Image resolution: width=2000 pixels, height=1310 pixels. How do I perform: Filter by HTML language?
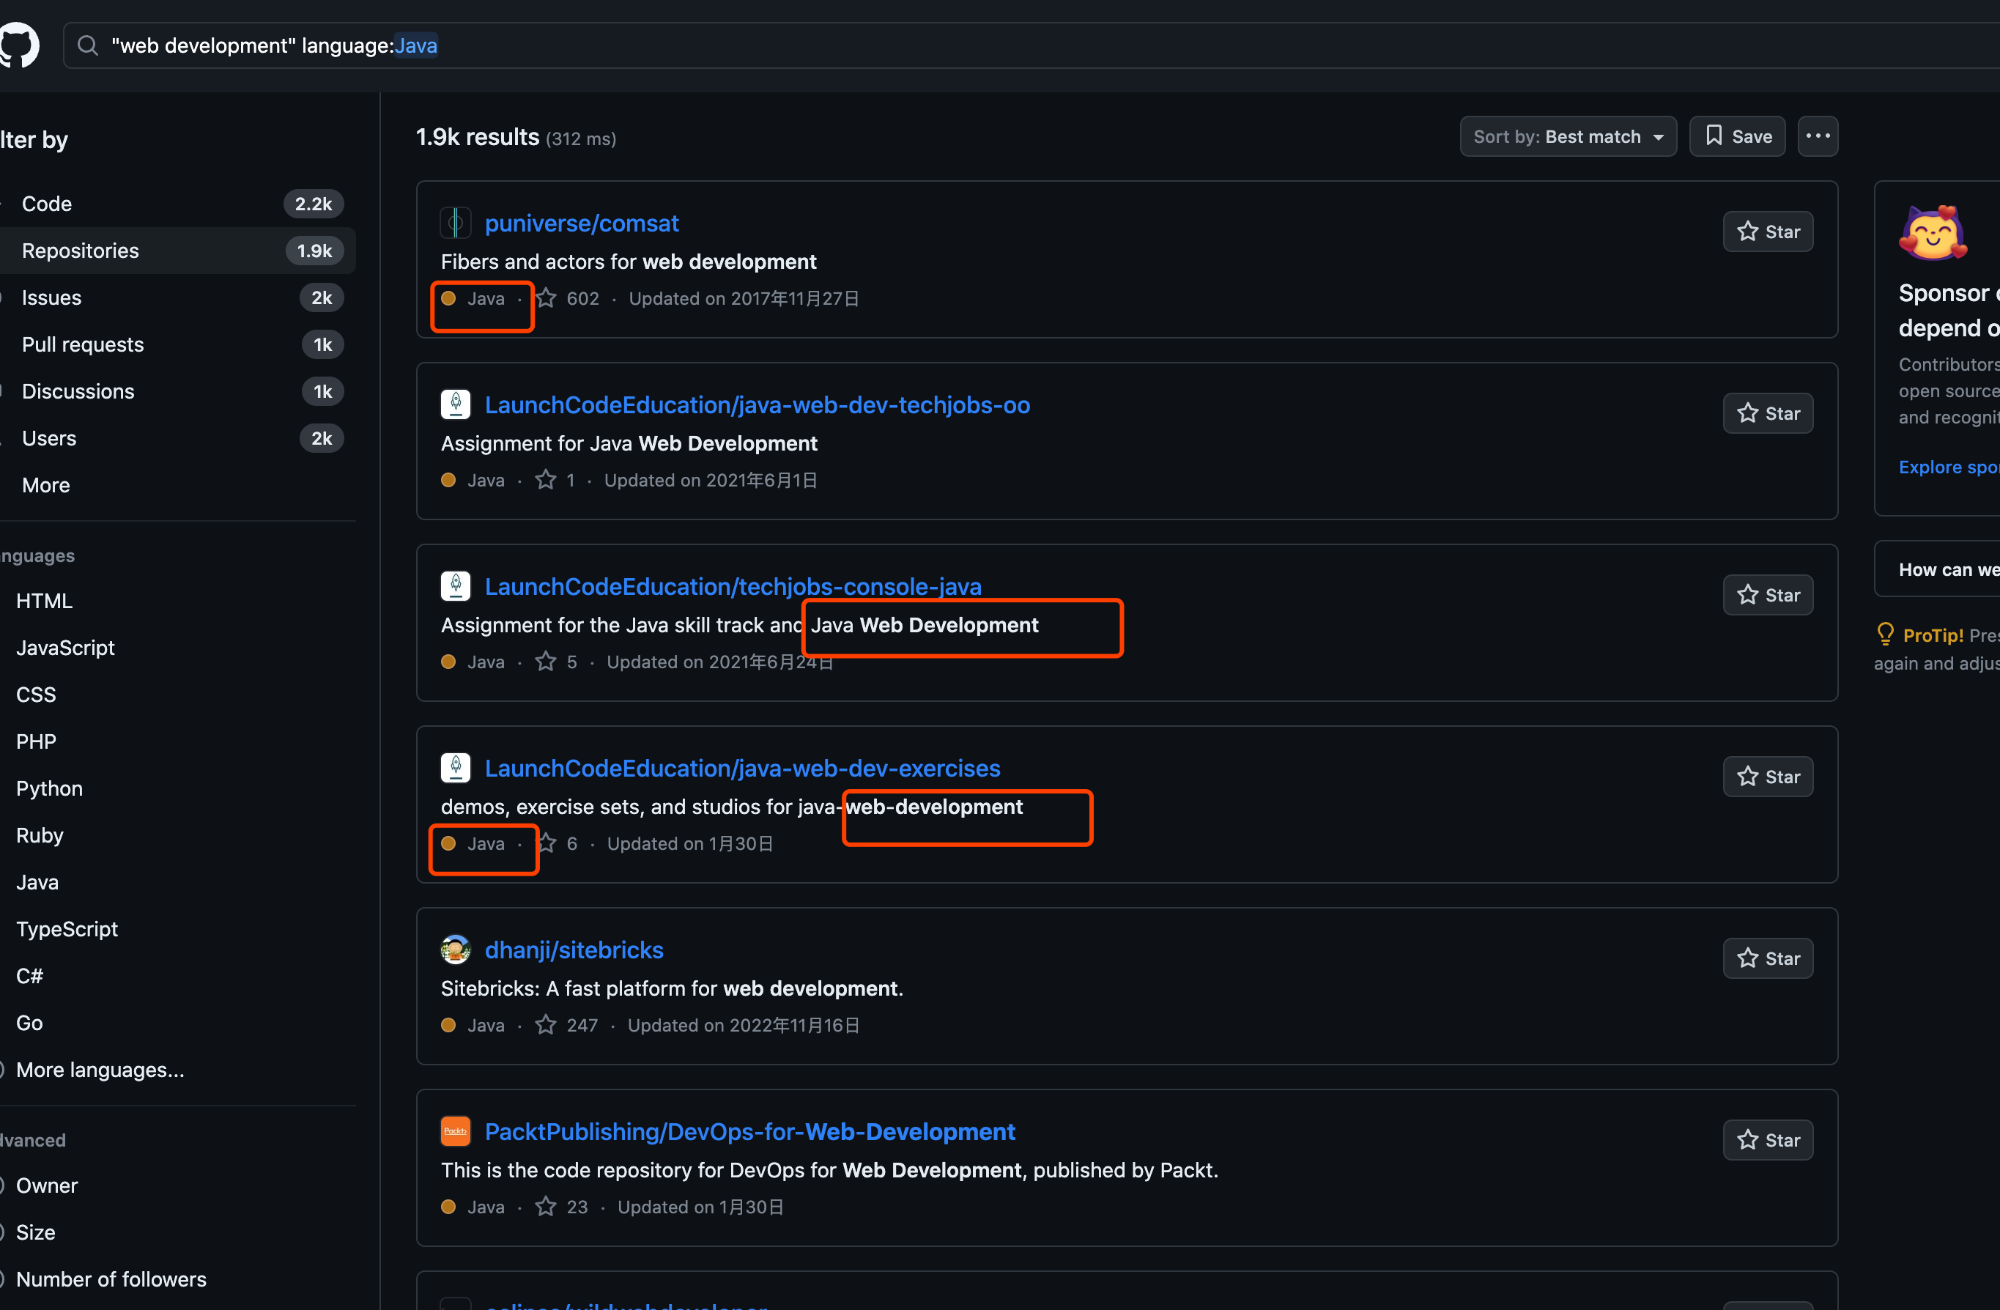(x=44, y=601)
